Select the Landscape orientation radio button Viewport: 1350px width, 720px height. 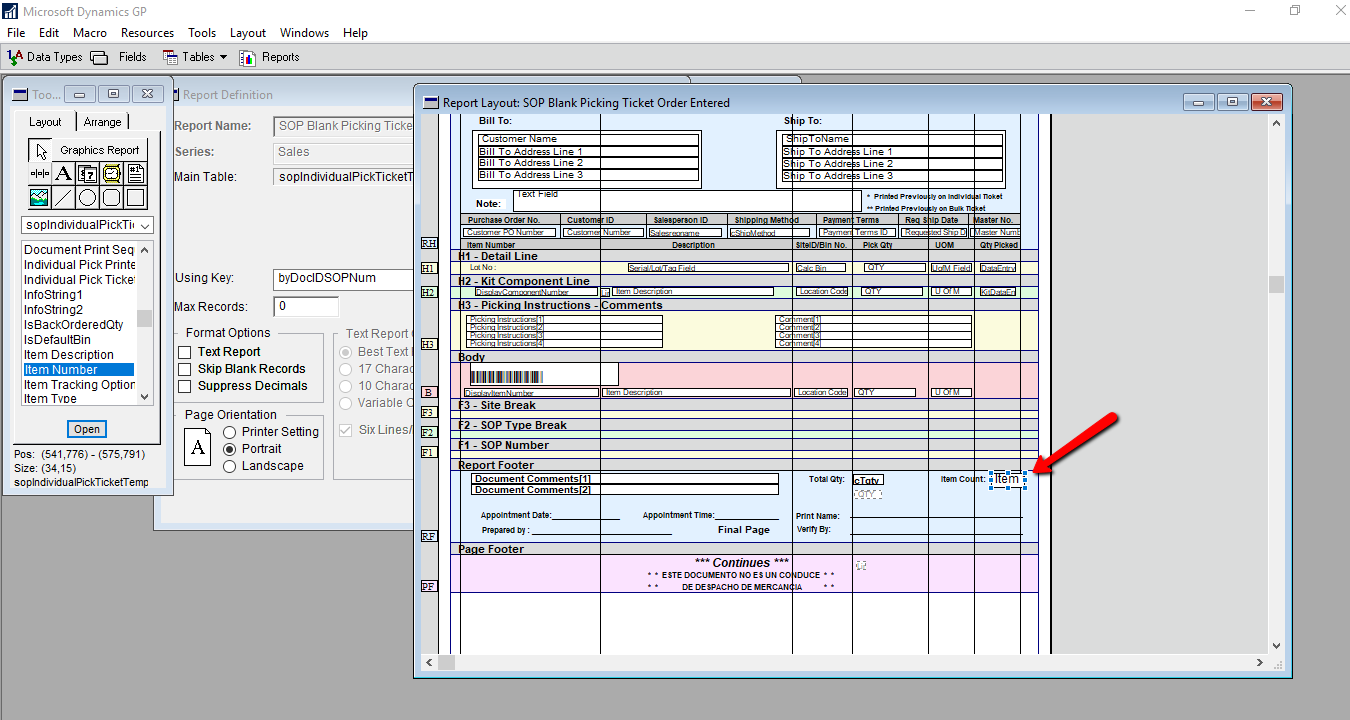point(230,466)
